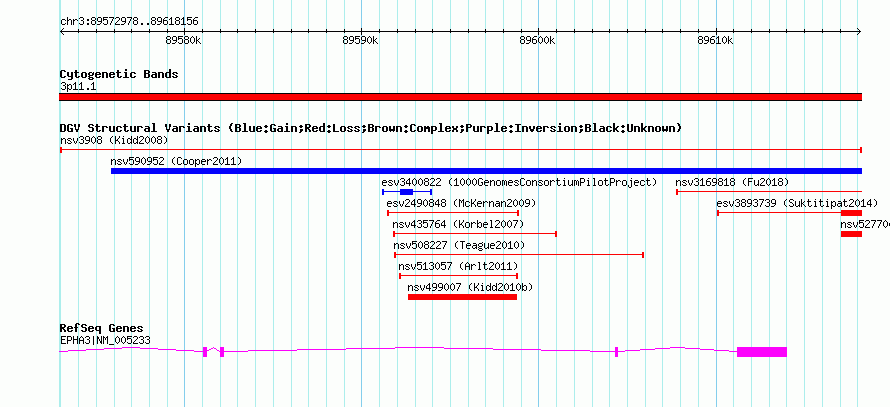Click the 89590k ruler label

click(361, 40)
